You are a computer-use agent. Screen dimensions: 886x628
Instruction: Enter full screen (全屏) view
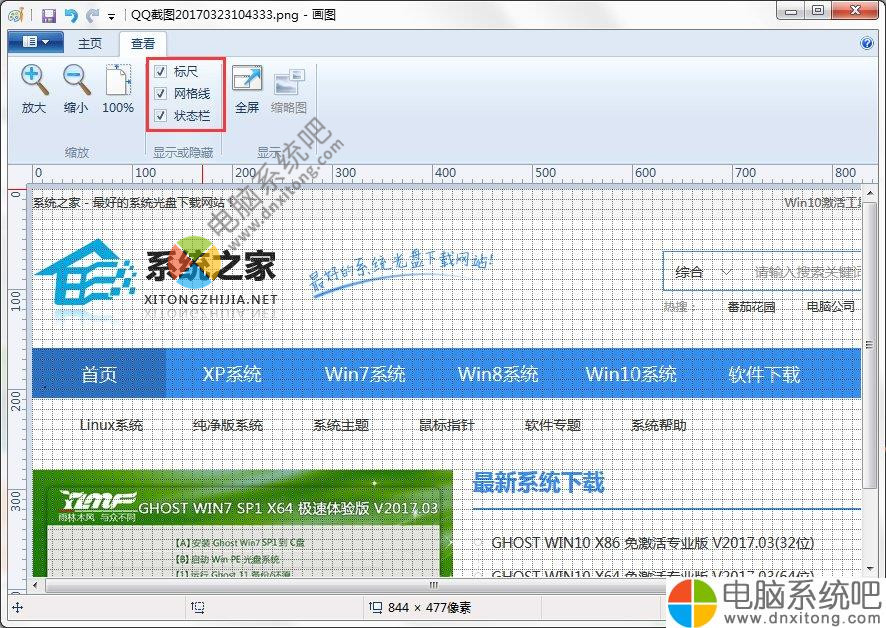click(x=247, y=79)
